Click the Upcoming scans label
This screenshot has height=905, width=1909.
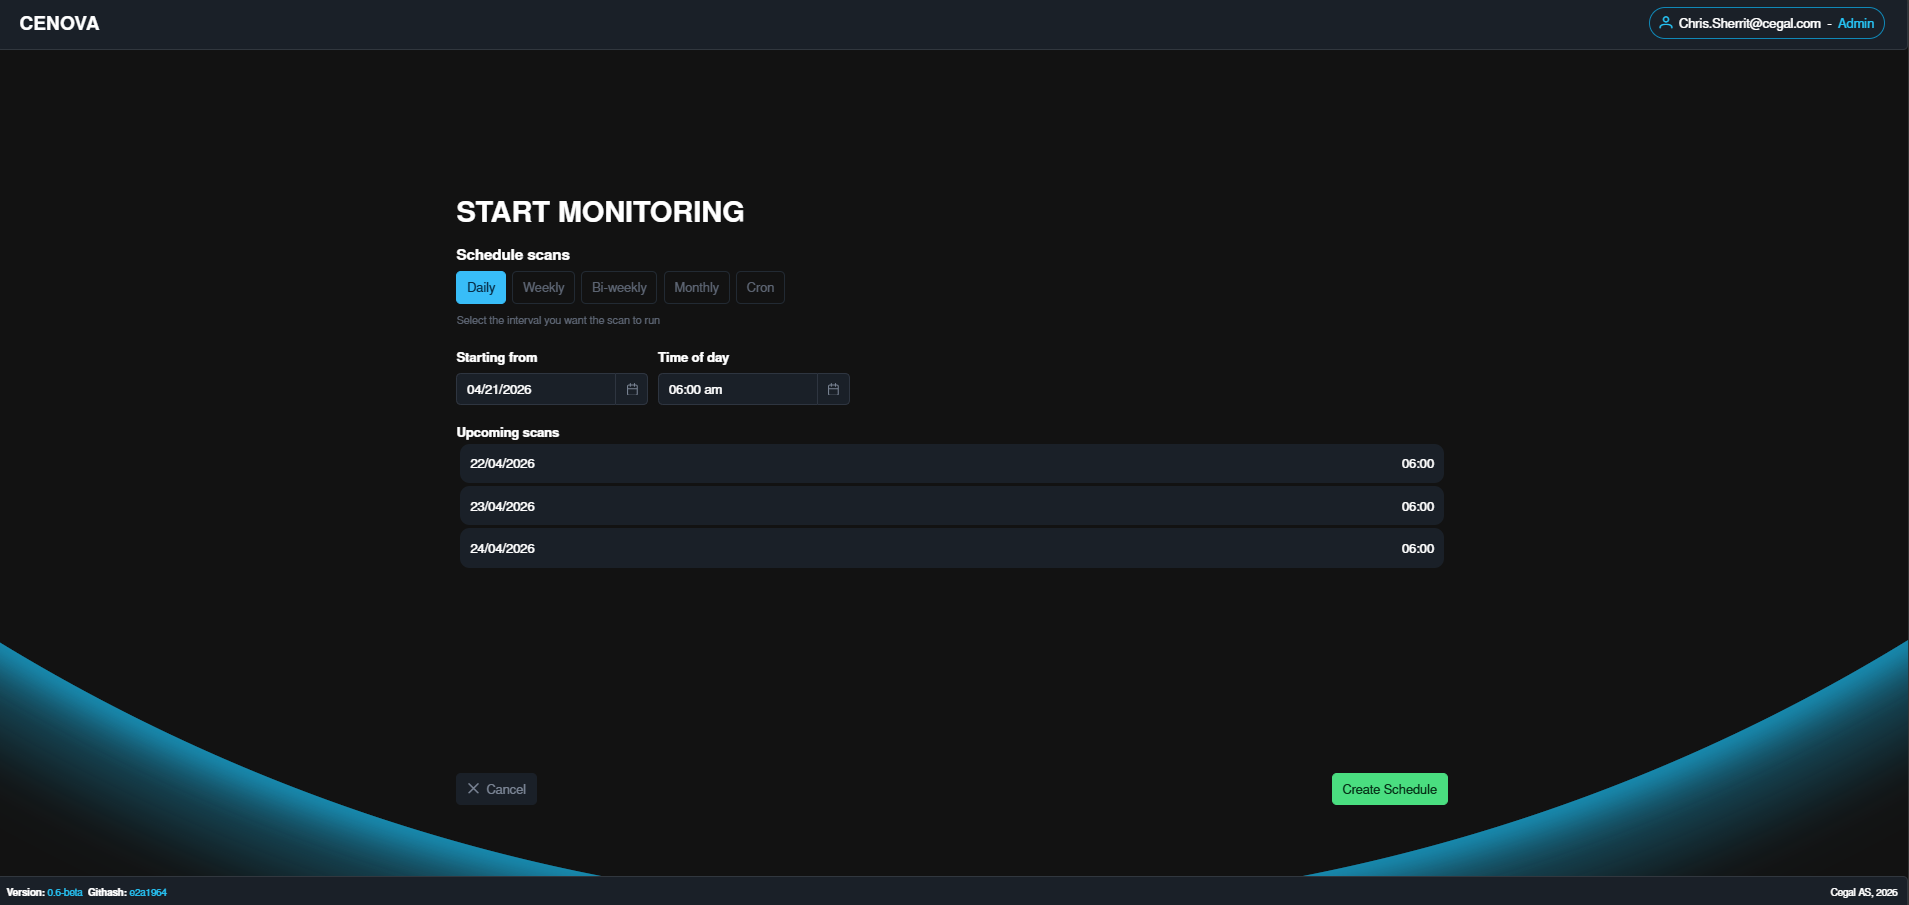tap(508, 432)
